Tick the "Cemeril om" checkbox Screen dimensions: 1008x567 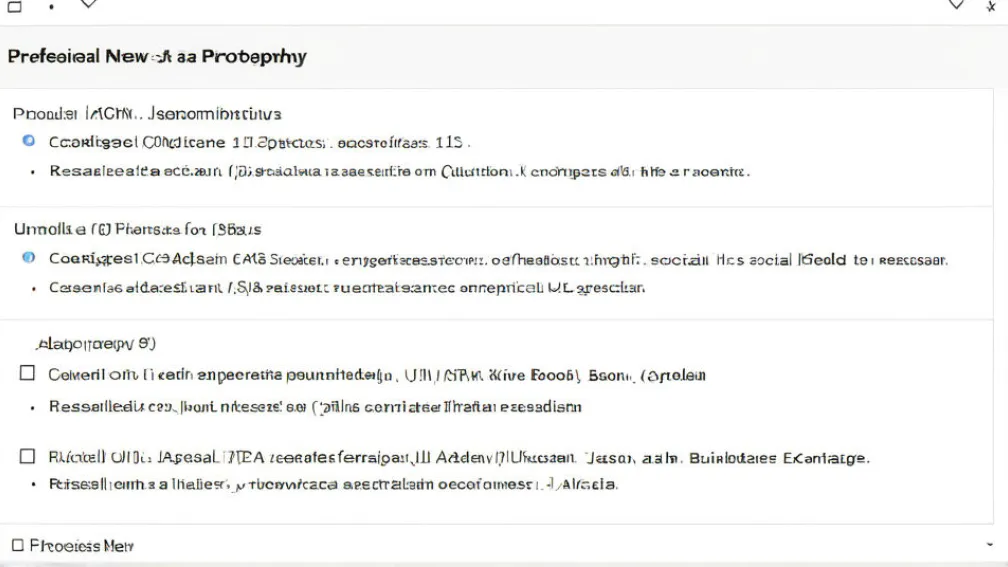pyautogui.click(x=28, y=374)
